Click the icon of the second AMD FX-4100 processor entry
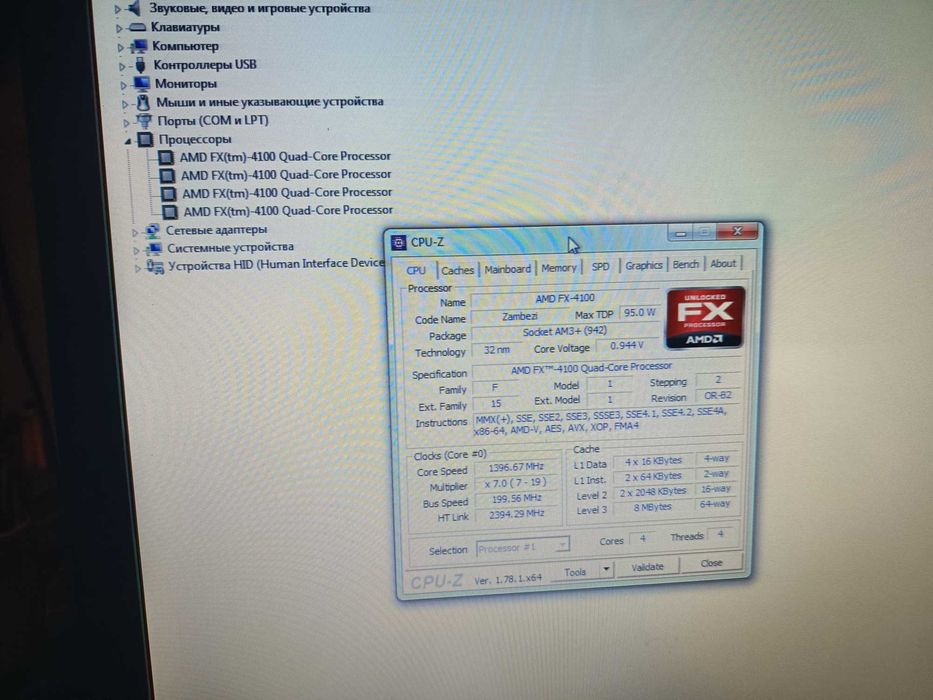 [167, 176]
